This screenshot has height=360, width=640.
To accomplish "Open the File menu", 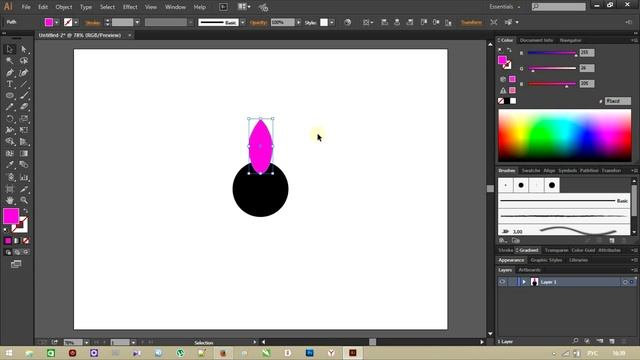I will [x=26, y=7].
